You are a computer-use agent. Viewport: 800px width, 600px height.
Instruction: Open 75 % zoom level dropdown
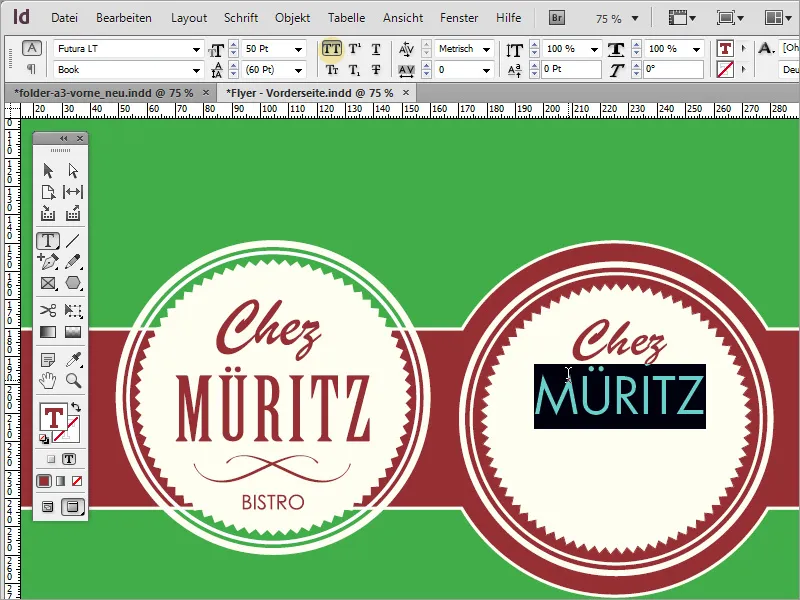(x=635, y=18)
